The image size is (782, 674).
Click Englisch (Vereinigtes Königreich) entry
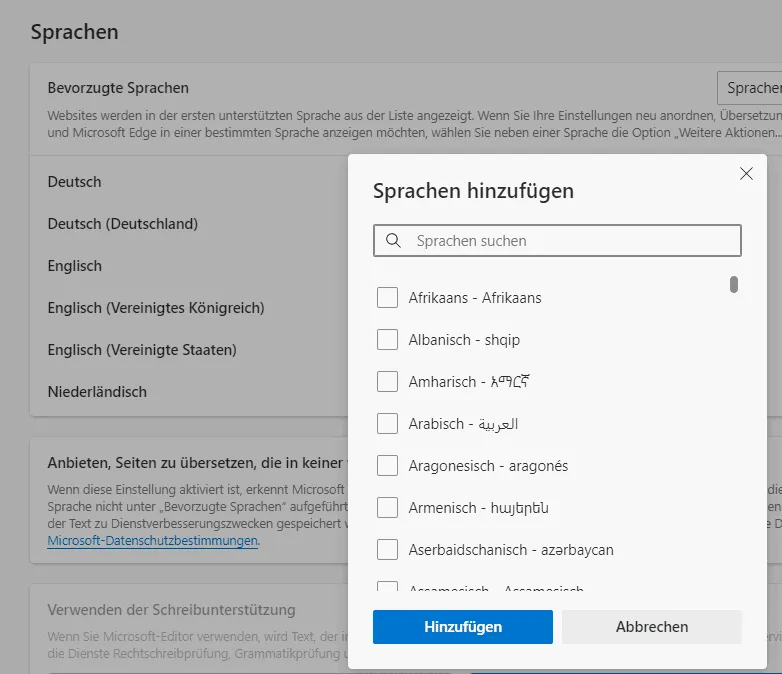click(156, 308)
